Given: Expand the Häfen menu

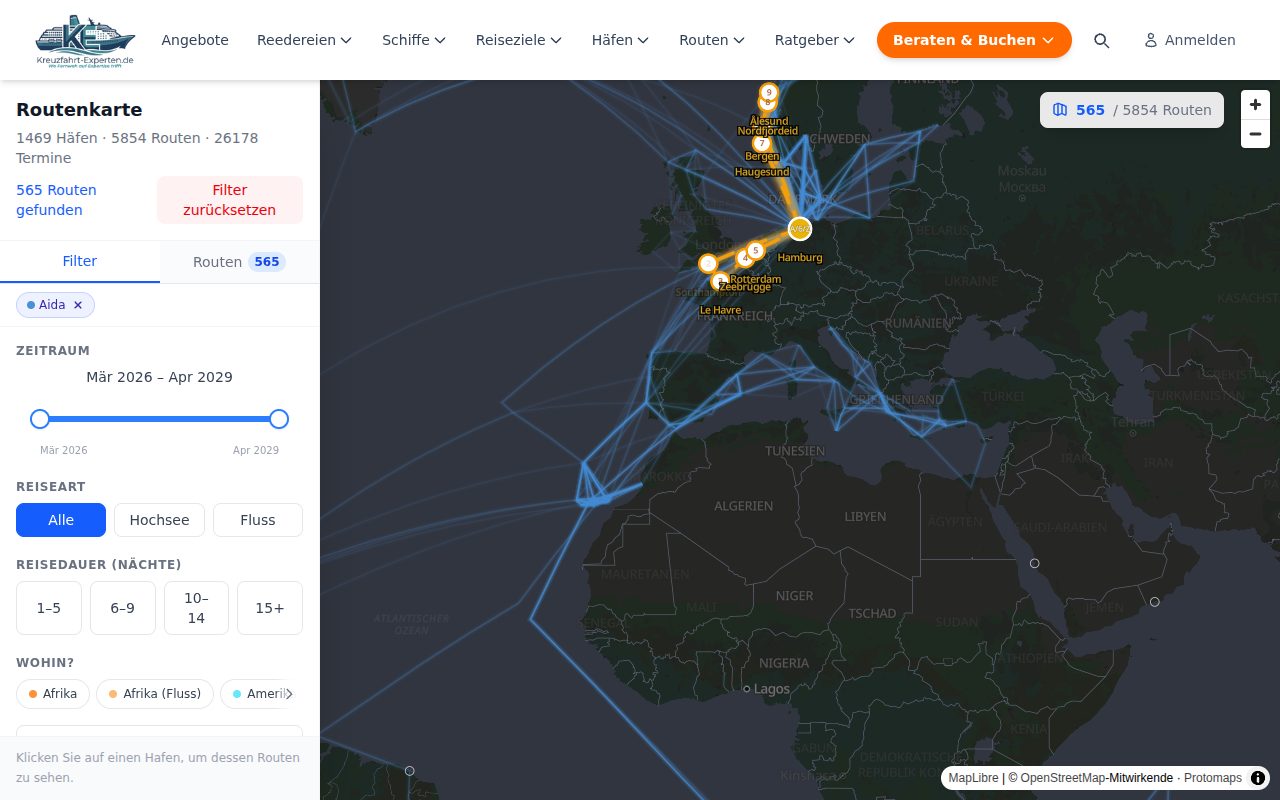Looking at the screenshot, I should pos(621,40).
